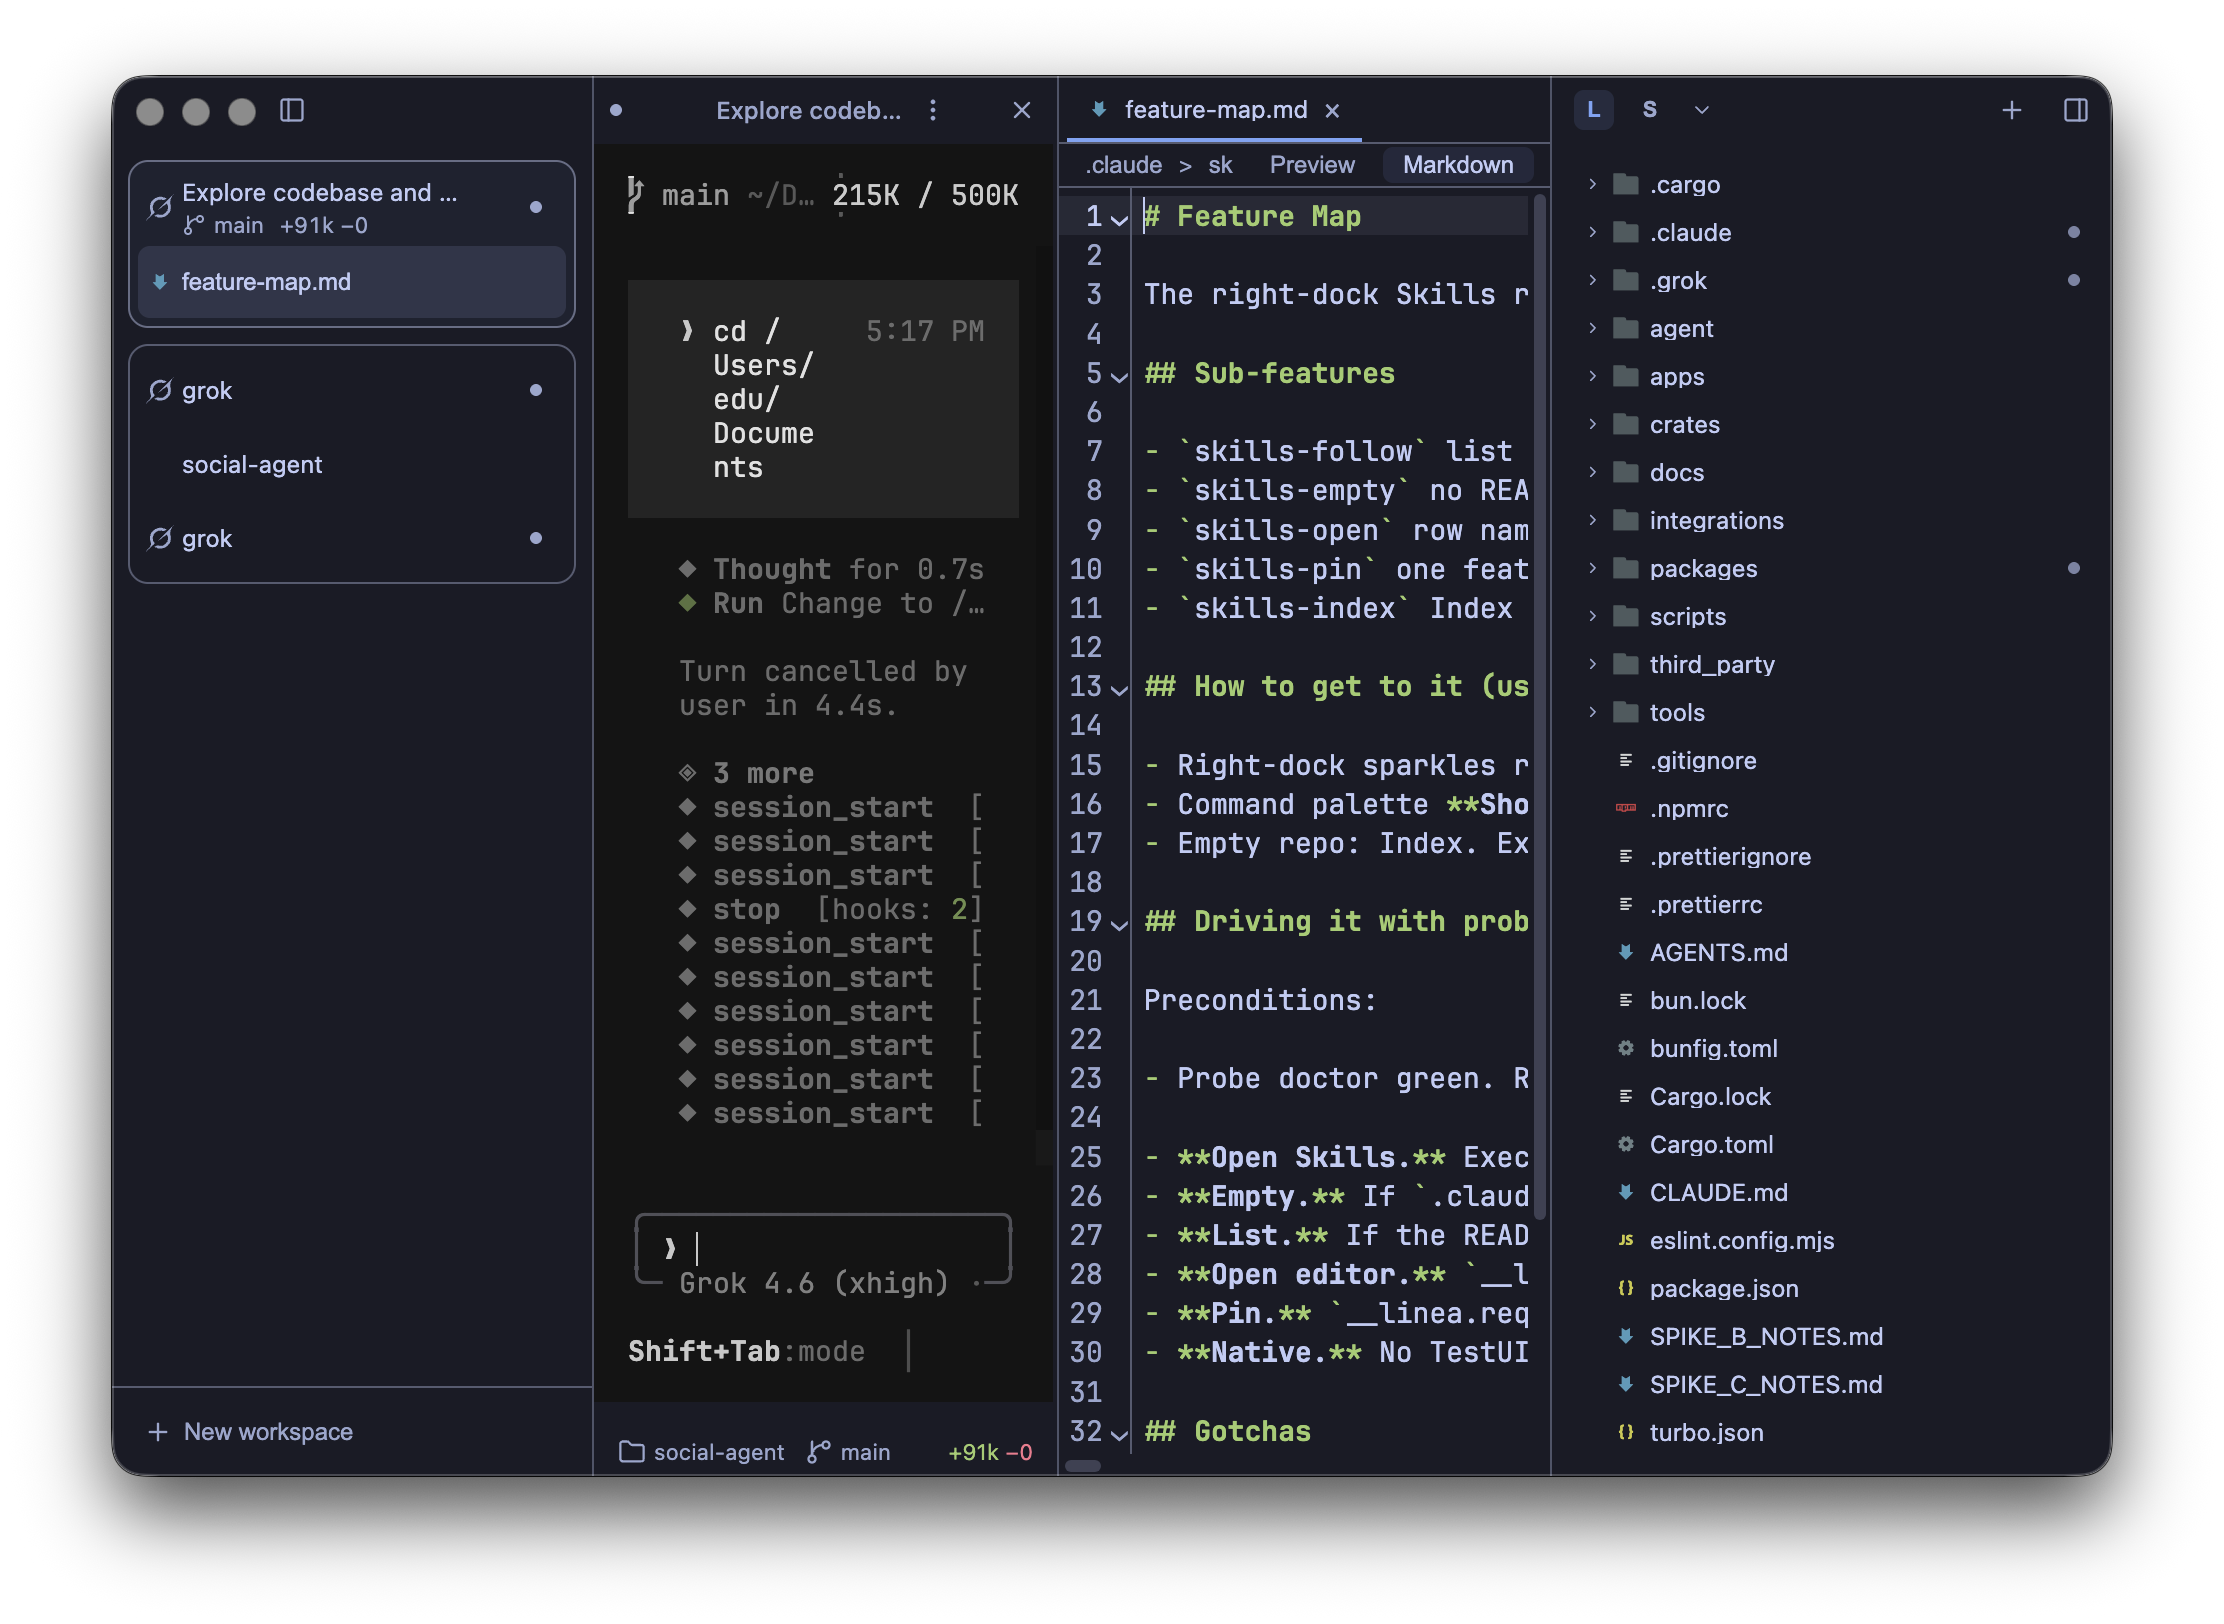Image resolution: width=2224 pixels, height=1624 pixels.
Task: Click the second grok session icon
Action: (160, 539)
